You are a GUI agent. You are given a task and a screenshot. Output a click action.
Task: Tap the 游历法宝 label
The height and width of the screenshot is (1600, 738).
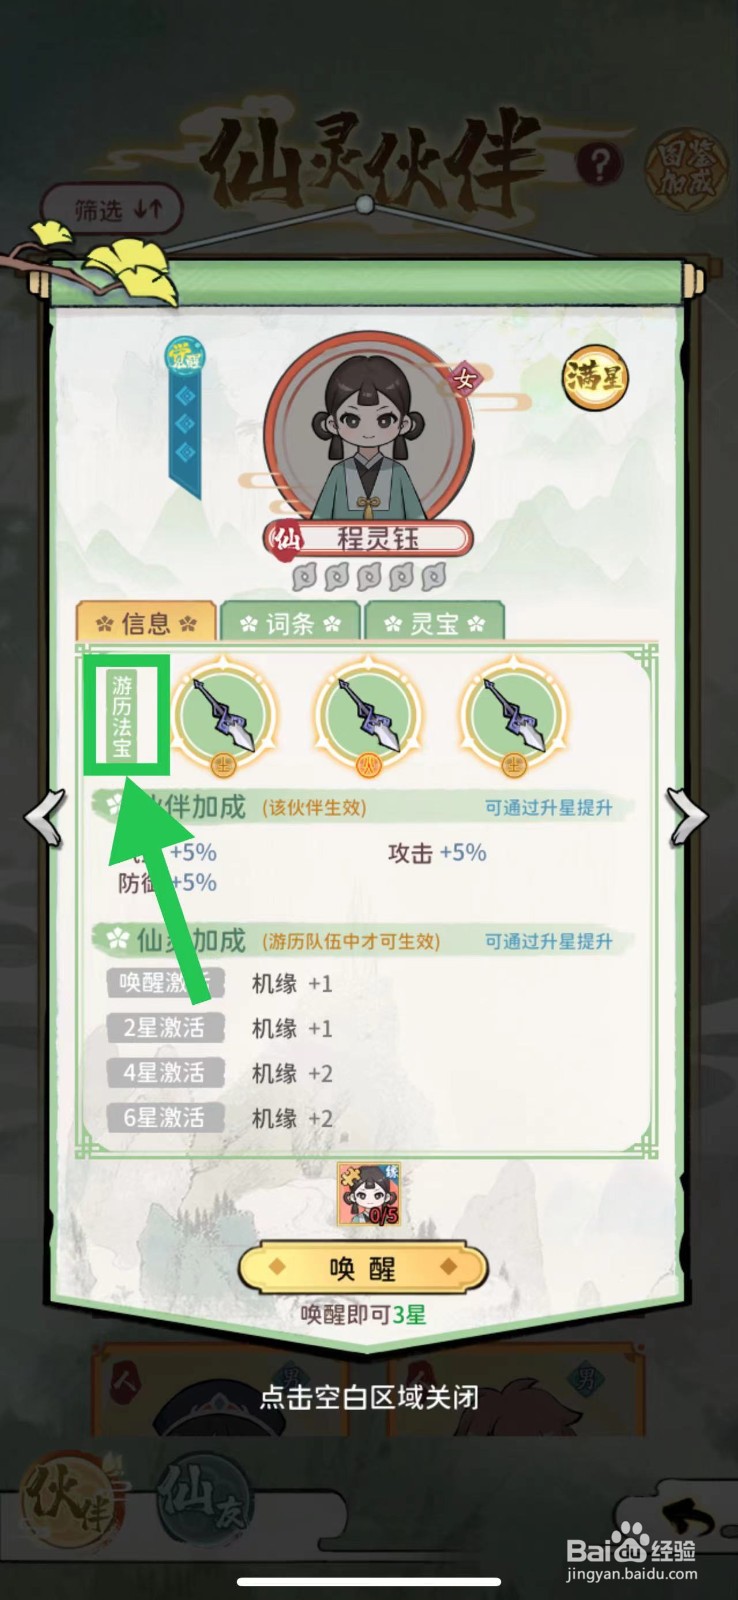pyautogui.click(x=123, y=716)
